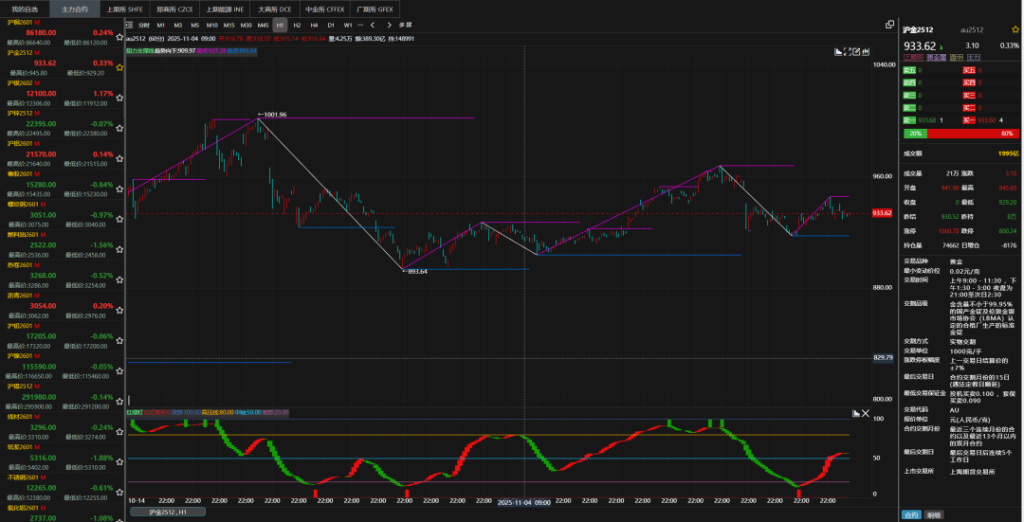Select the D1 daily timeframe button

[x=330, y=24]
